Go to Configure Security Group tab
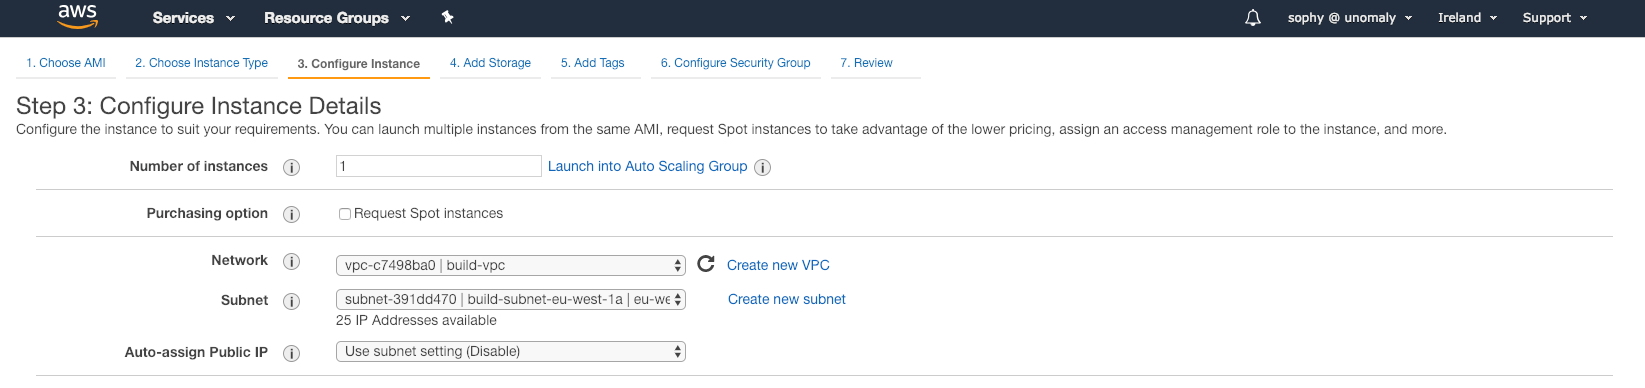Viewport: 1645px width, 388px height. 735,63
